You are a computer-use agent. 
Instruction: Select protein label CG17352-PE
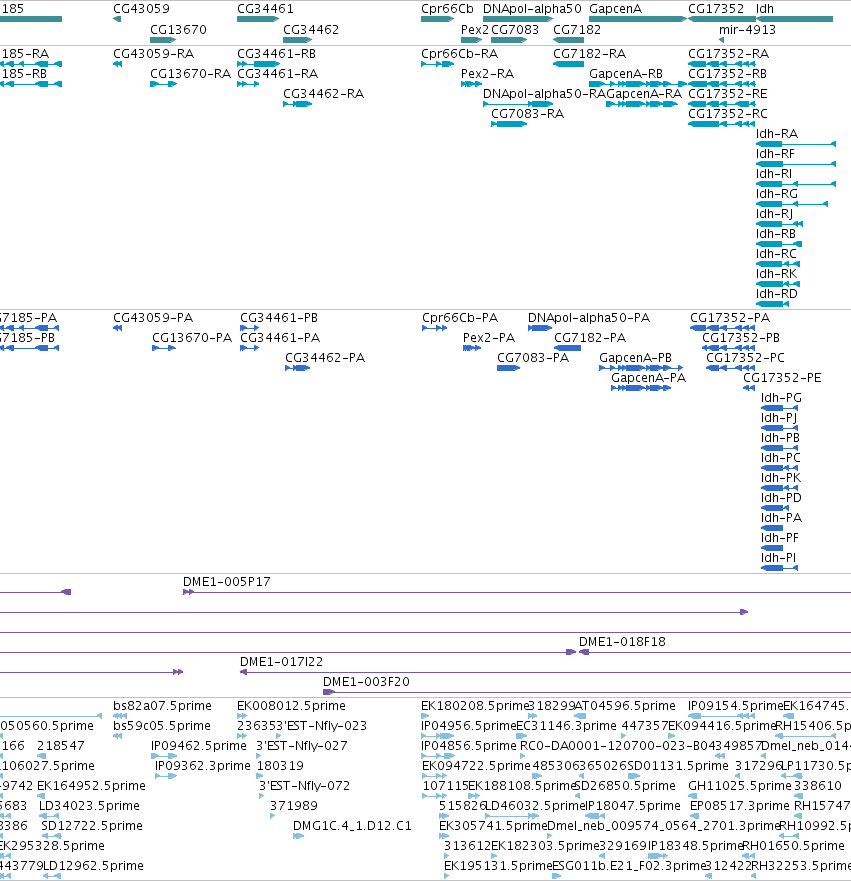[782, 378]
